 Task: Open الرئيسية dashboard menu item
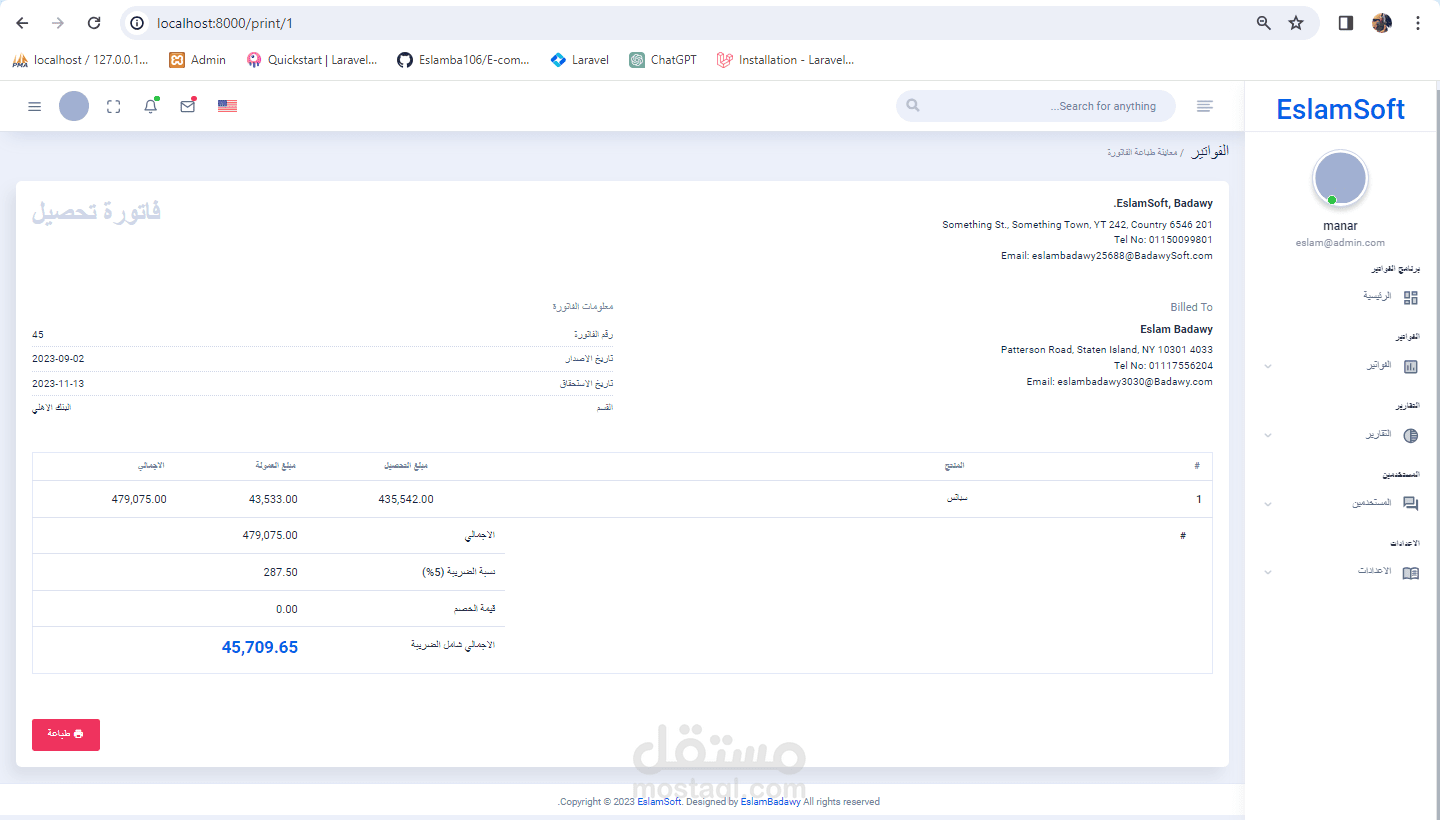coord(1378,296)
